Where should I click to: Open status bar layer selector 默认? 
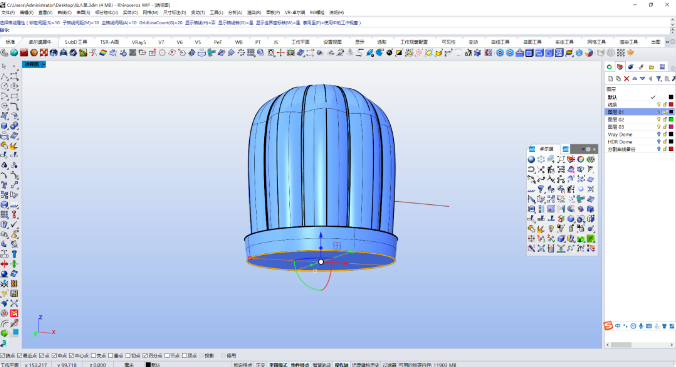click(x=153, y=365)
